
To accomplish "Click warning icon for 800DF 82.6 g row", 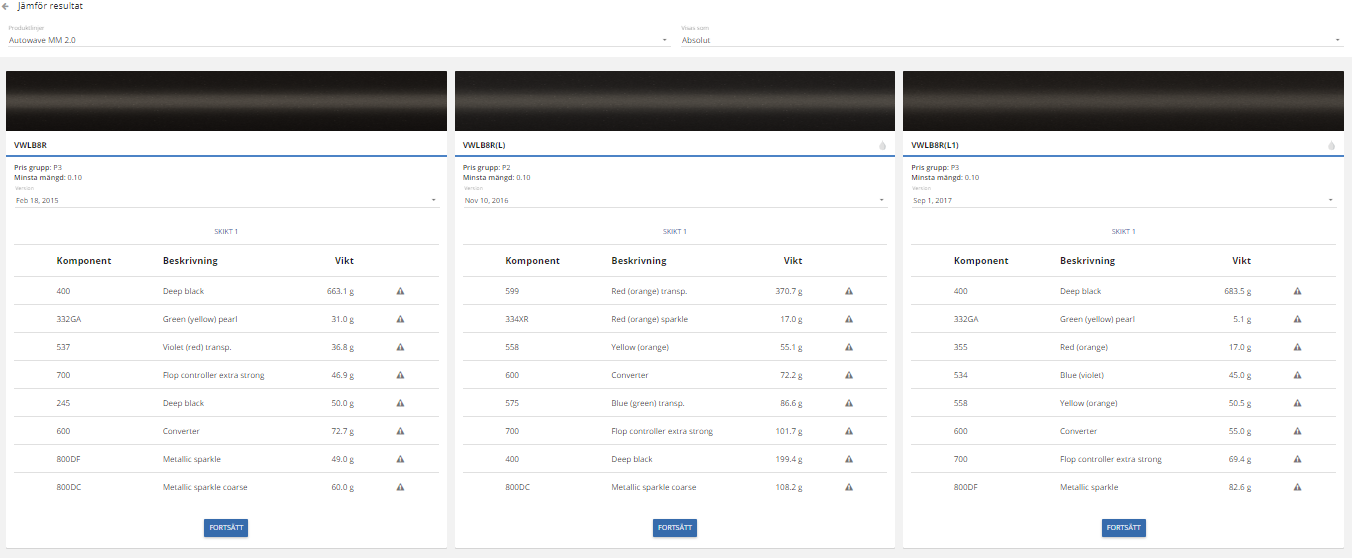I will [1297, 487].
